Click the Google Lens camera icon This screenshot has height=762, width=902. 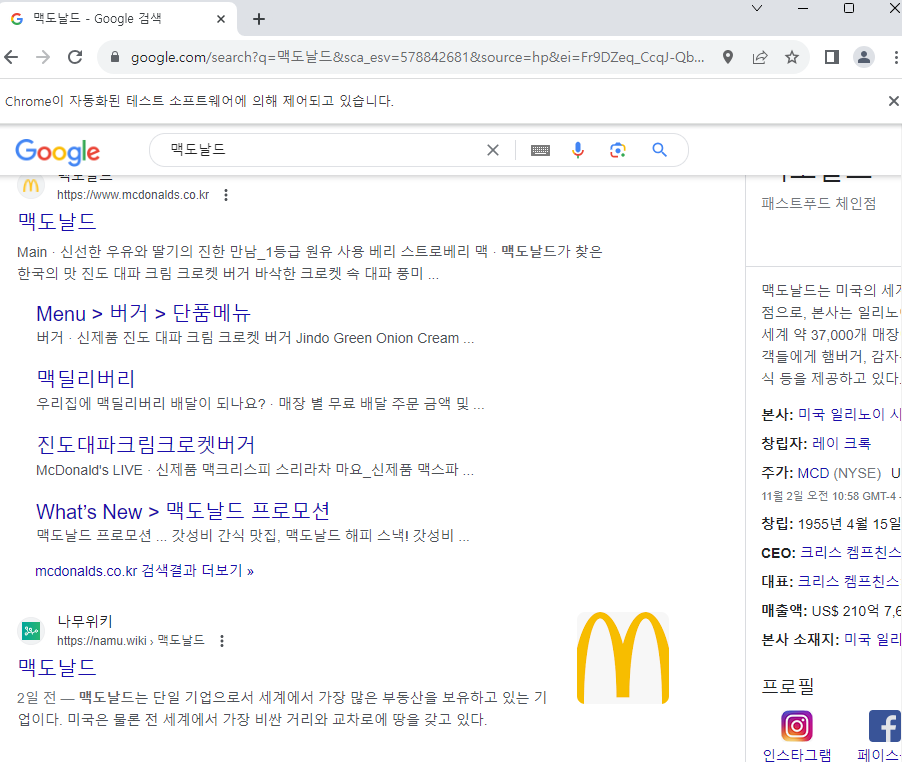click(x=618, y=149)
